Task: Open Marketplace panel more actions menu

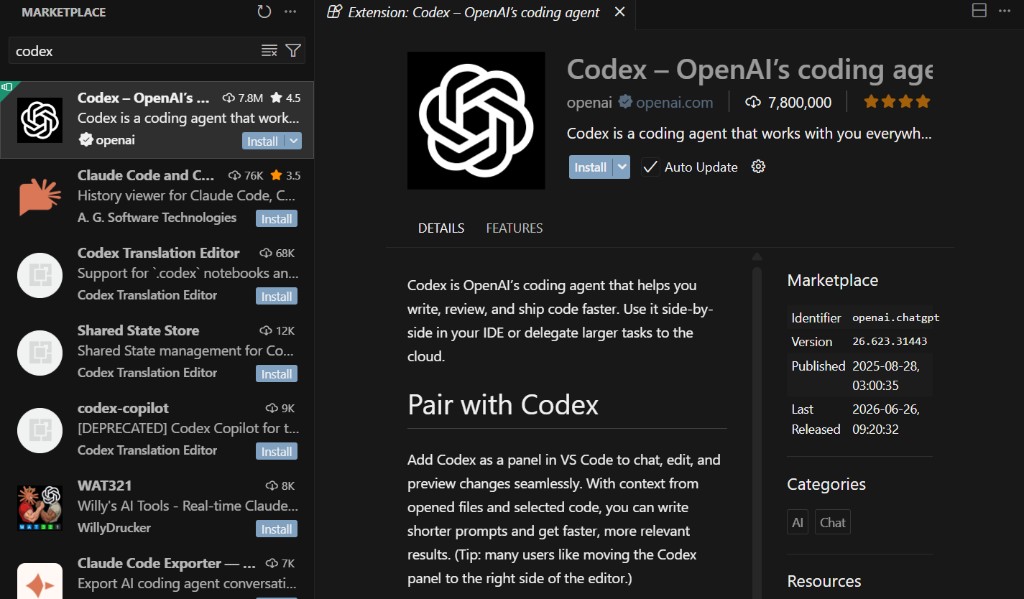Action: click(291, 12)
